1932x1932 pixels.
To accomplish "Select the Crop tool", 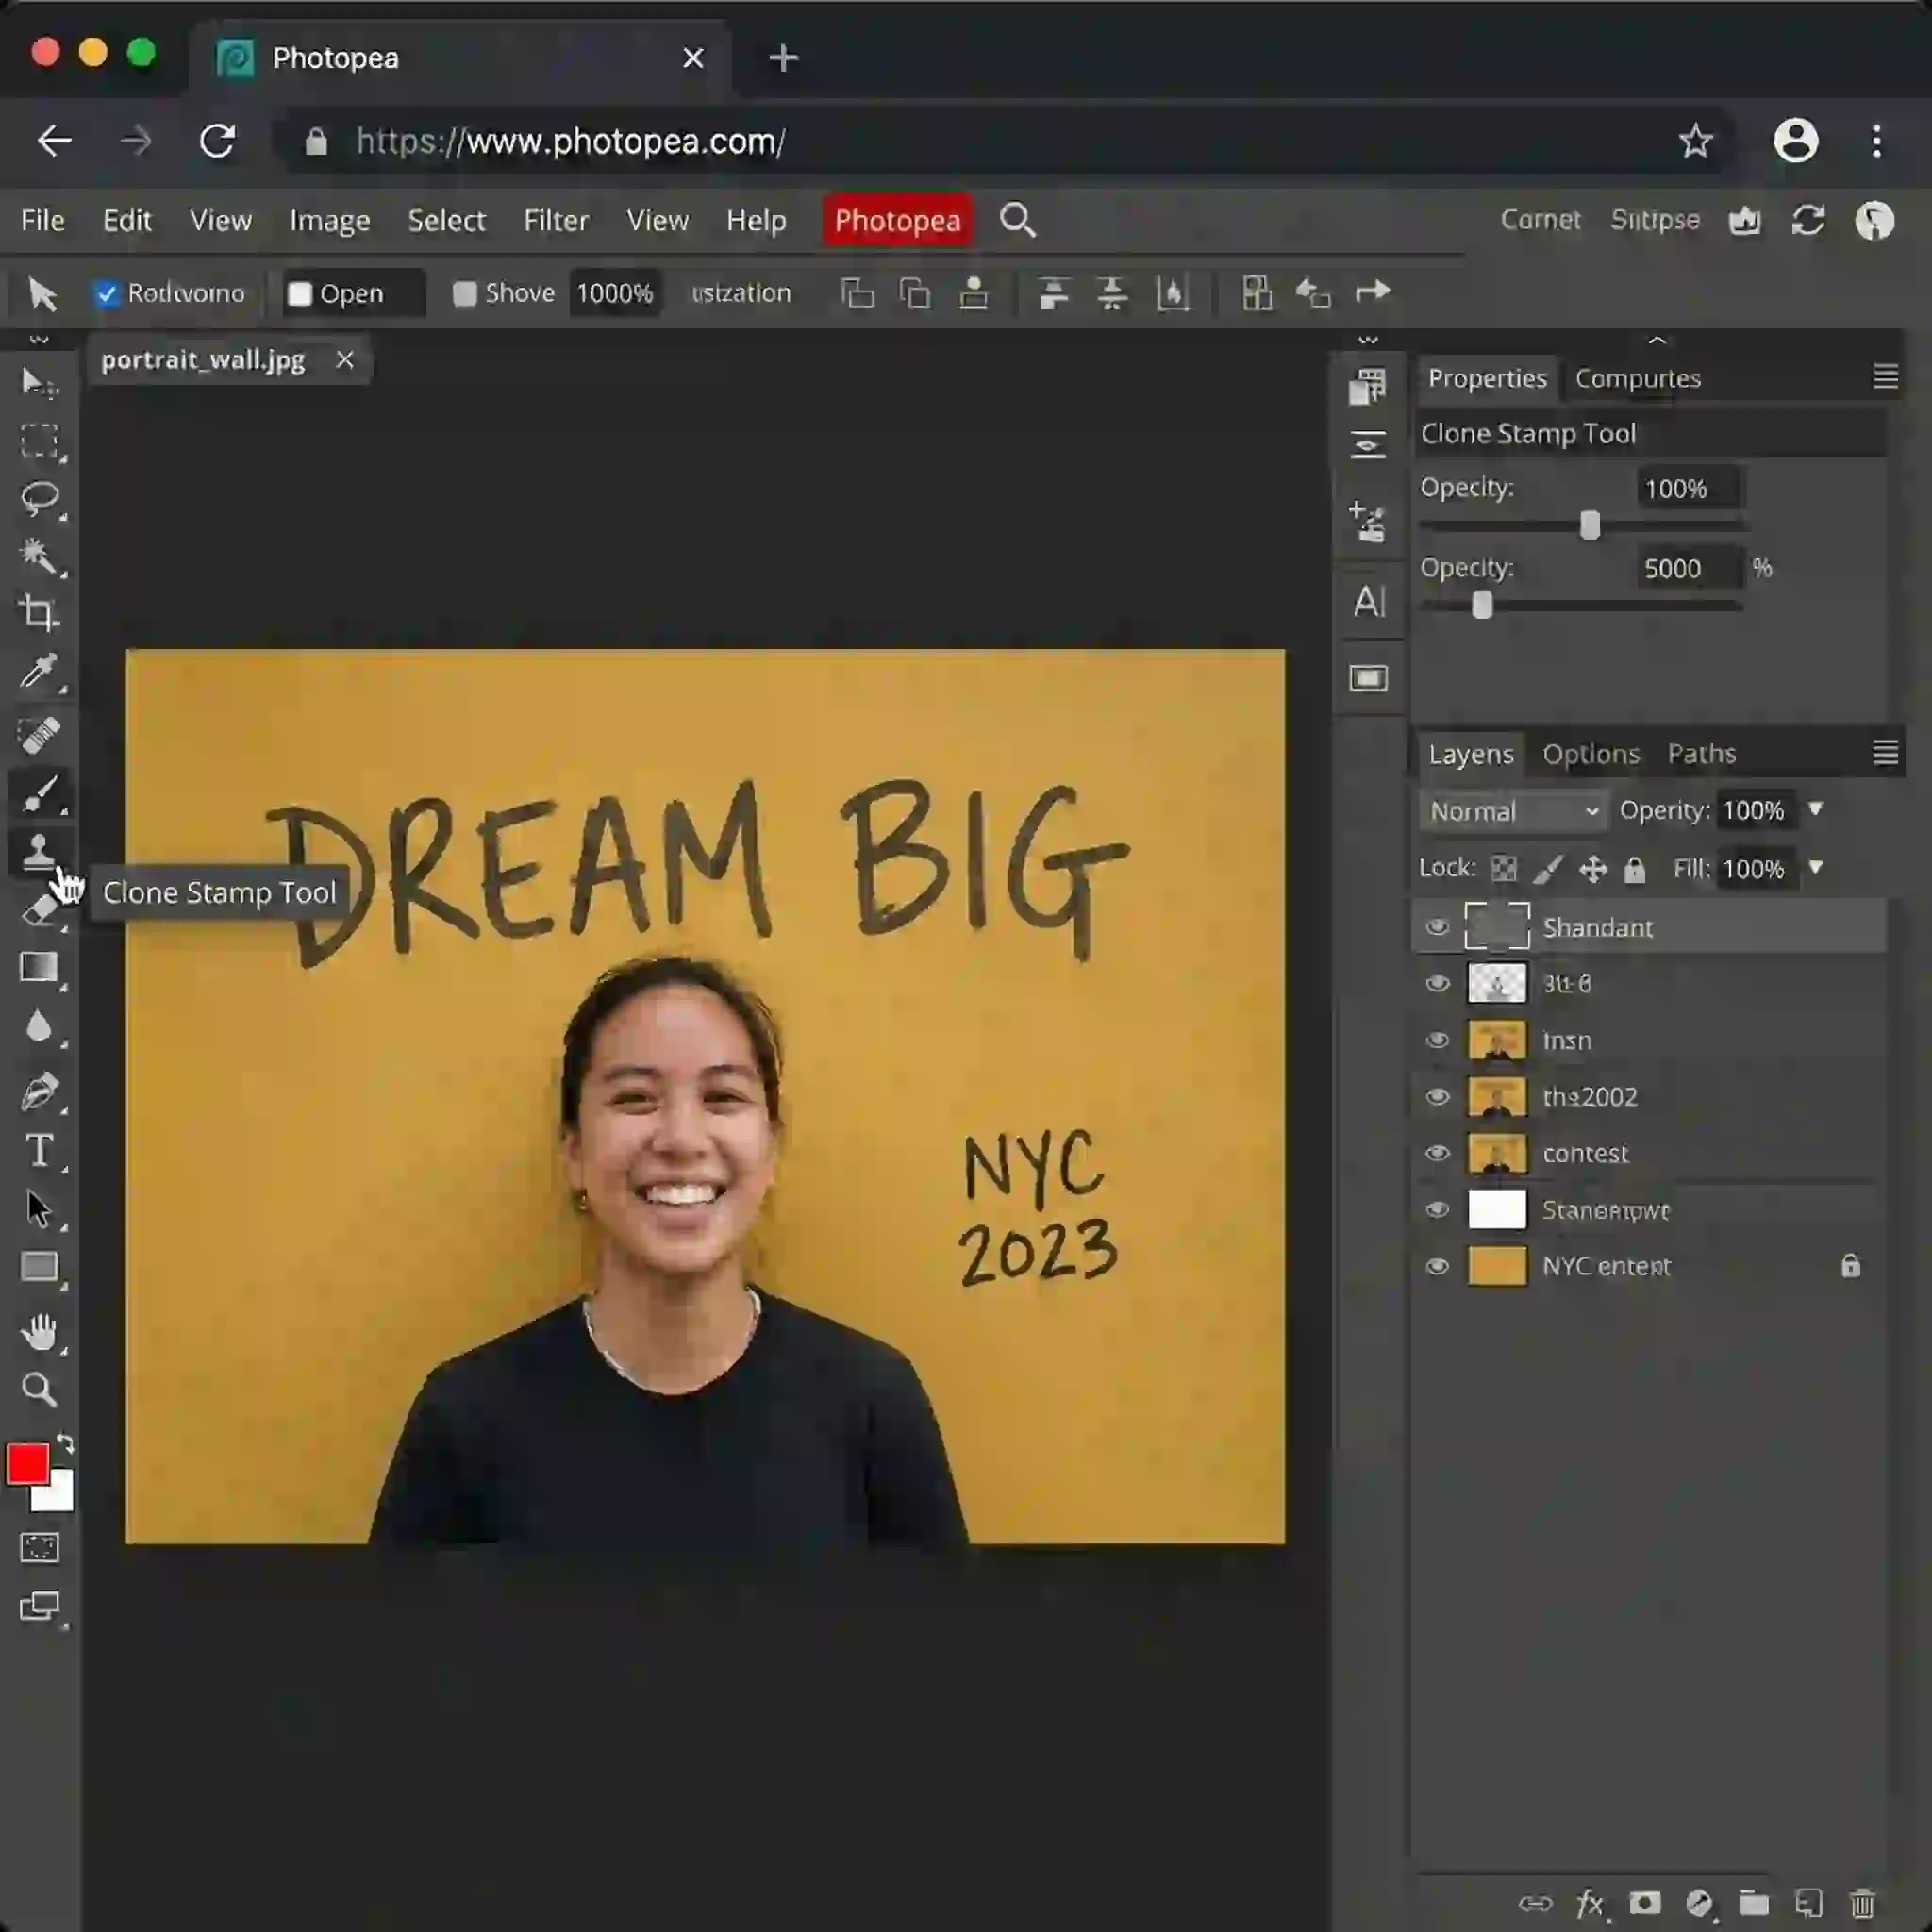I will [39, 613].
